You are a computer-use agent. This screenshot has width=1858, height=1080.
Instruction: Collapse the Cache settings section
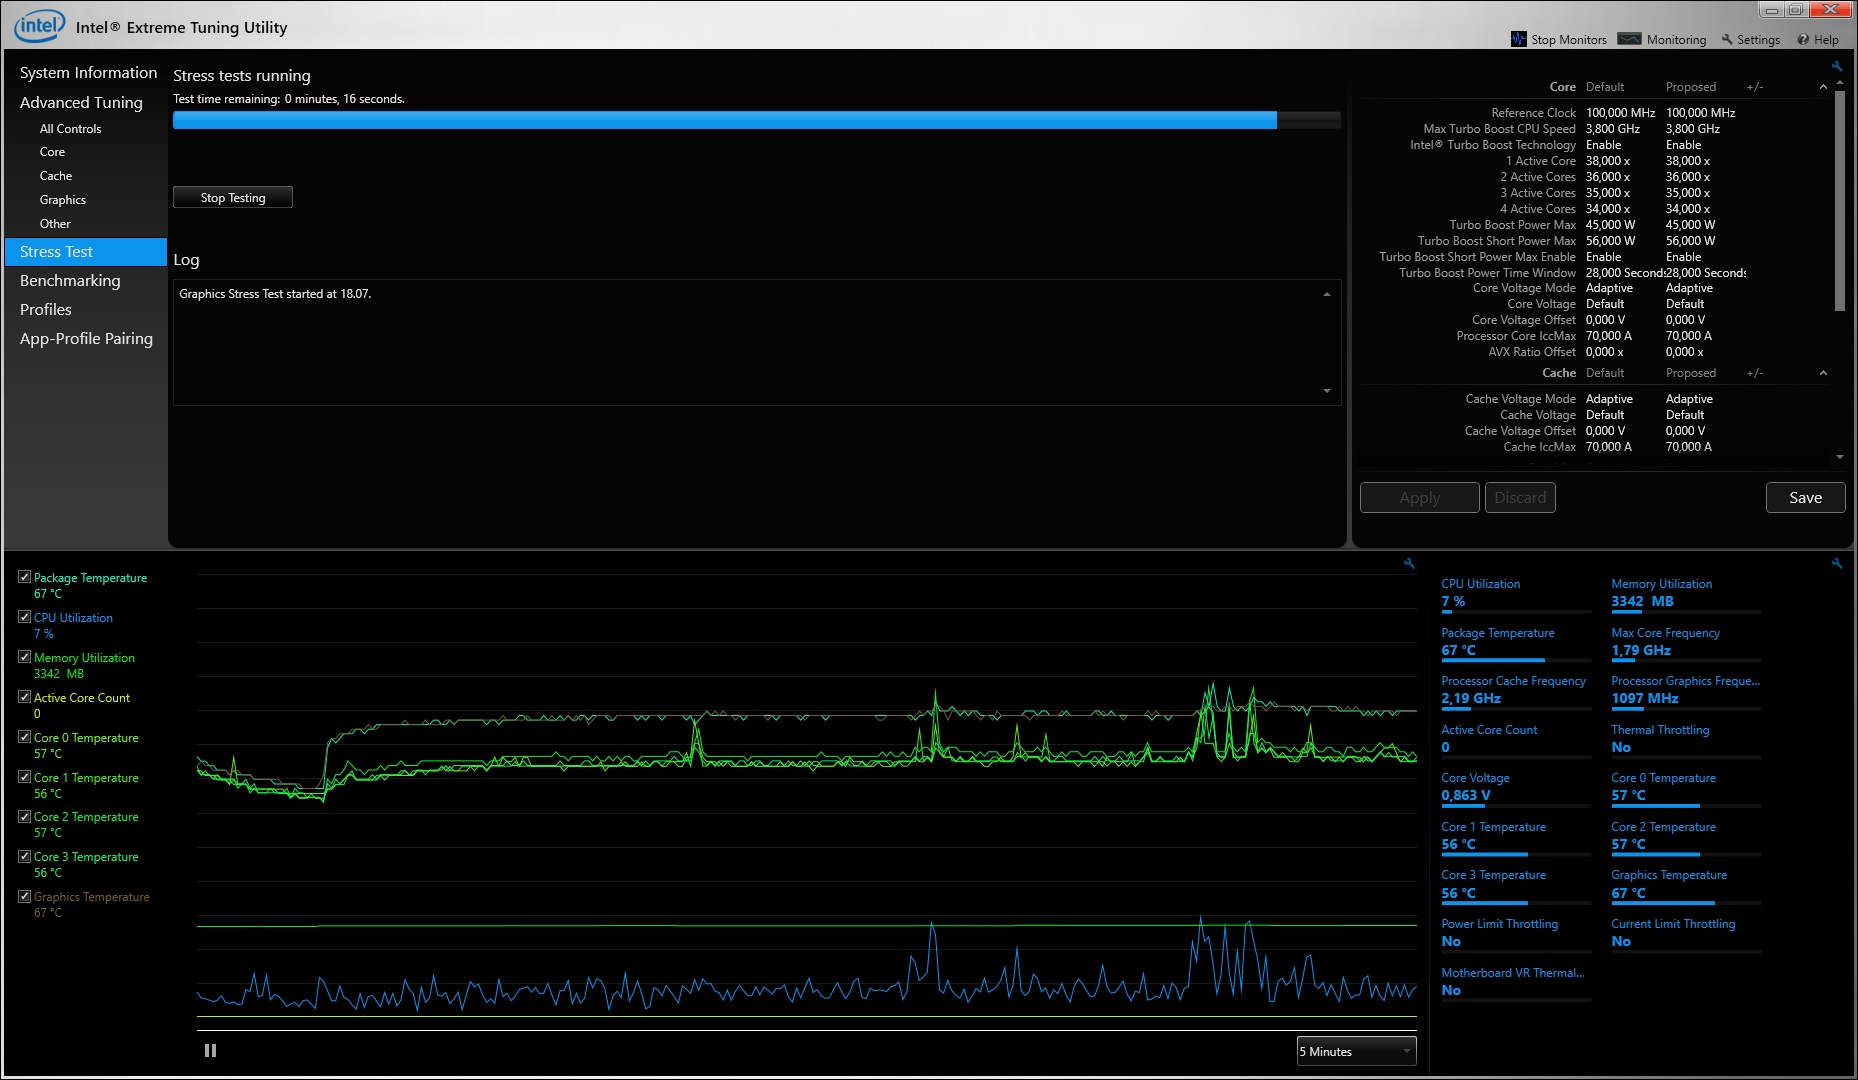1823,373
